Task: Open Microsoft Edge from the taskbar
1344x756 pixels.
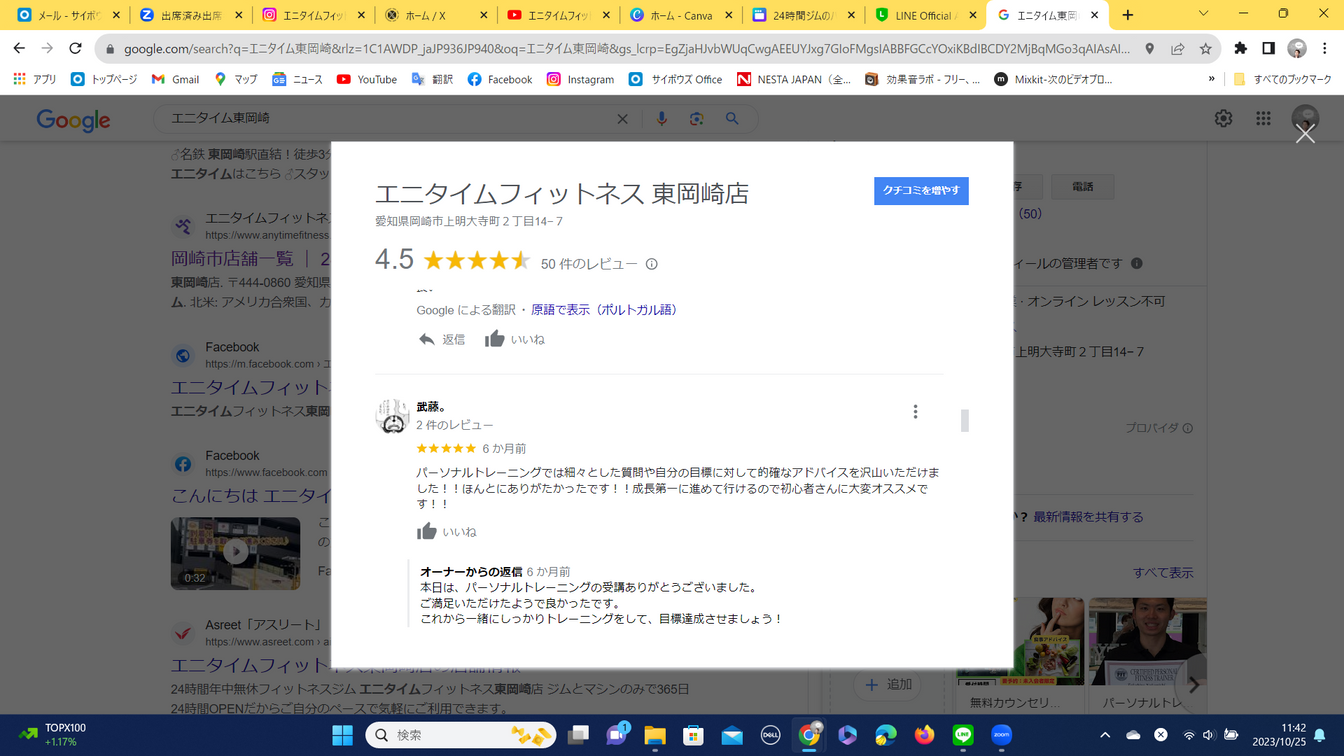Action: [x=886, y=735]
